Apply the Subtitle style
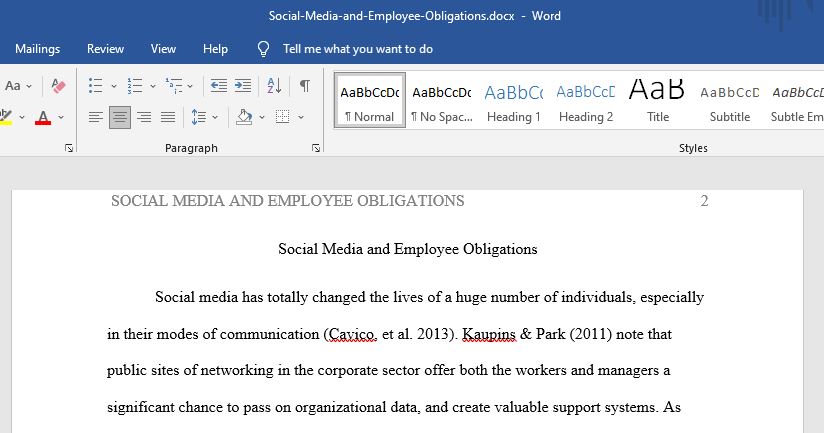The height and width of the screenshot is (433, 824). pos(730,100)
